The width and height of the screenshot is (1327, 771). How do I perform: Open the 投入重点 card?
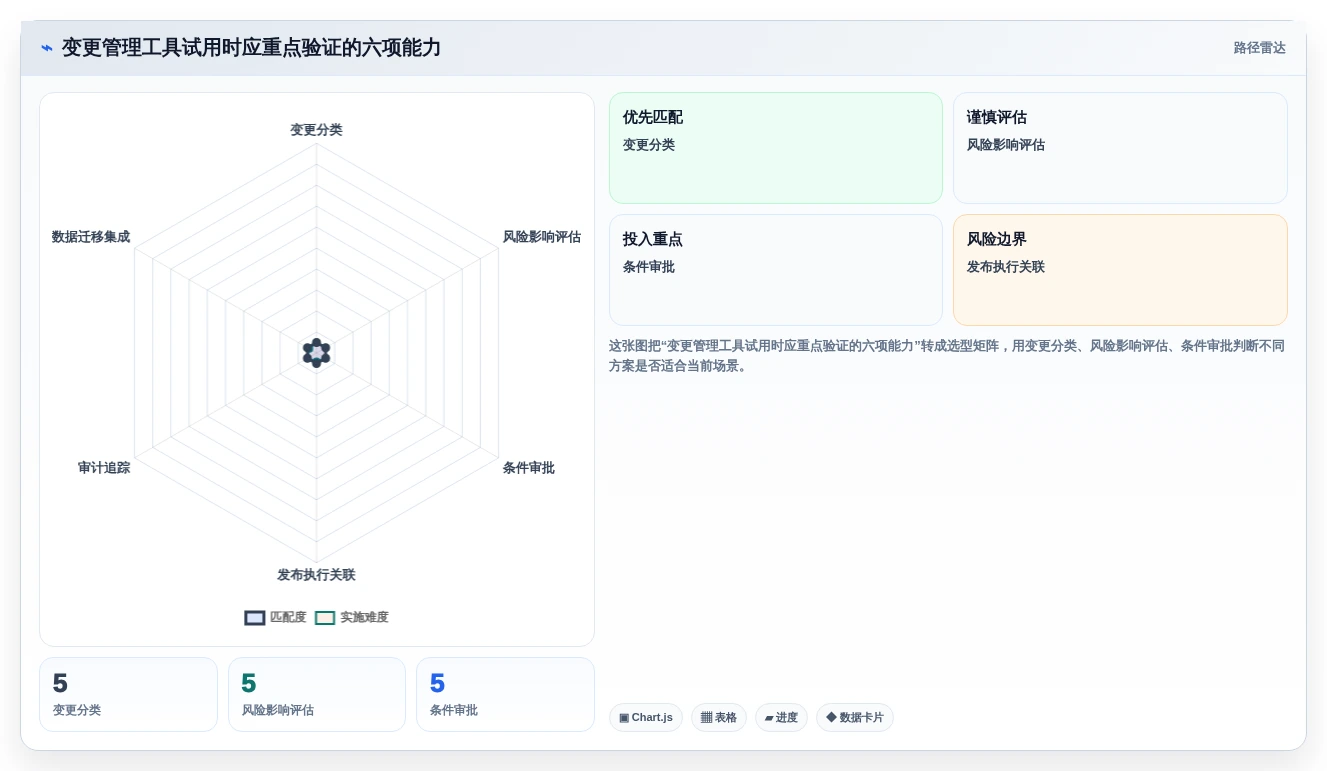click(776, 270)
